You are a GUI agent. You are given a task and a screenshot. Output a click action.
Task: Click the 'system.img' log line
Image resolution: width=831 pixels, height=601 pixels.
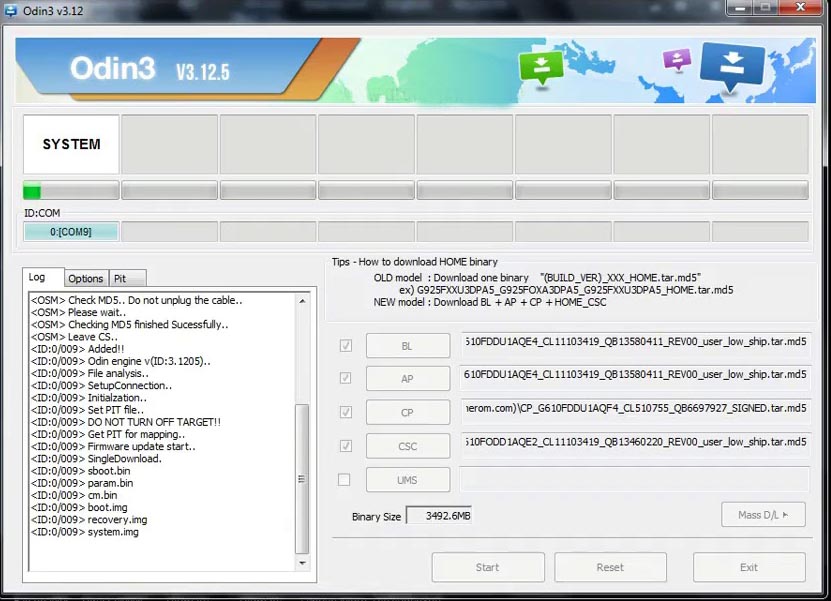84,532
